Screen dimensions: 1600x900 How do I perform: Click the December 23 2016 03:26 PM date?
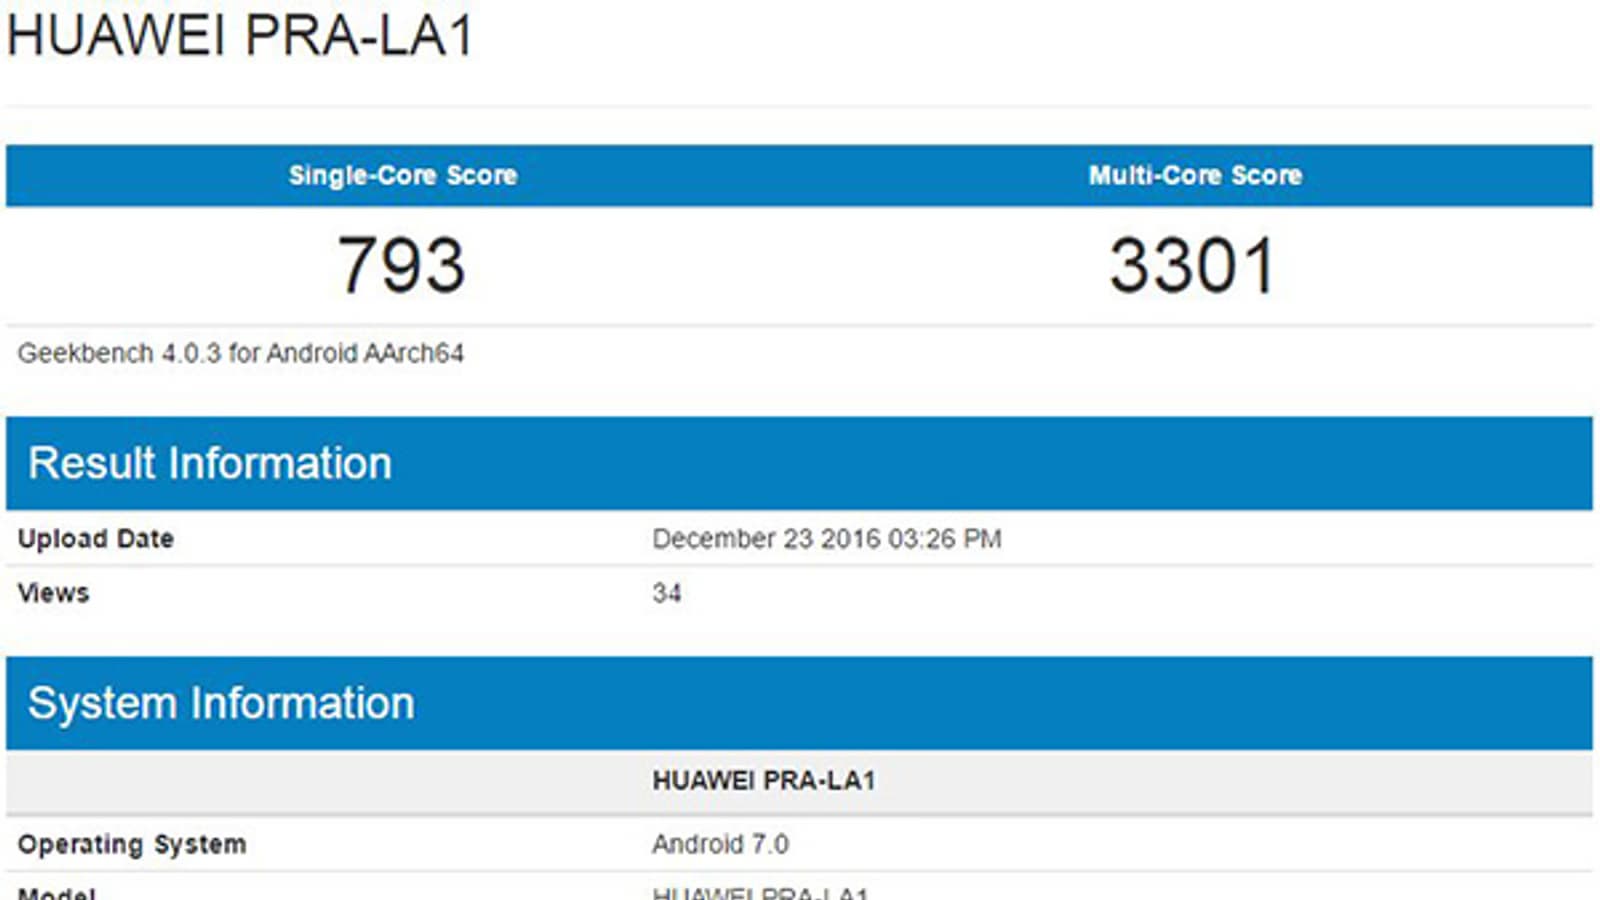pos(826,539)
